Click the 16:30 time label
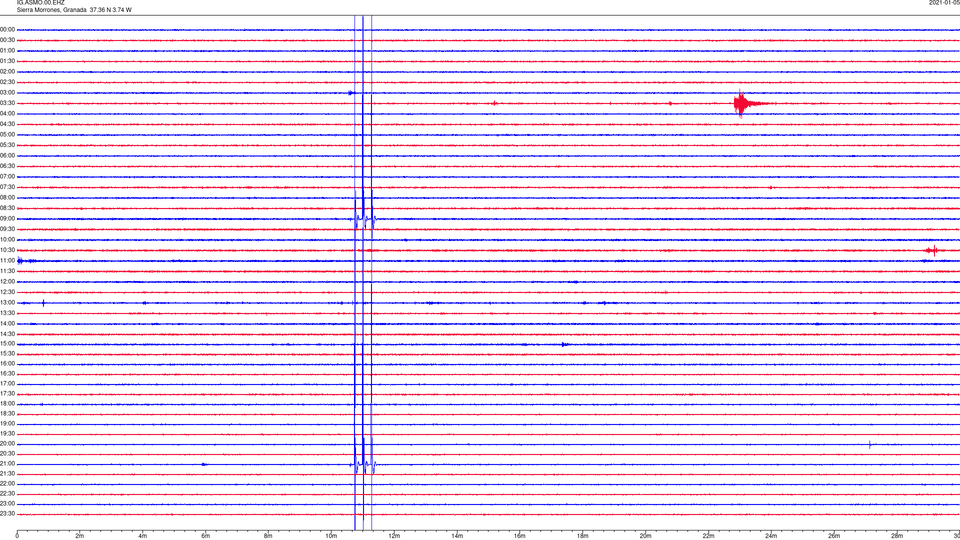This screenshot has height=540, width=960. pyautogui.click(x=7, y=373)
